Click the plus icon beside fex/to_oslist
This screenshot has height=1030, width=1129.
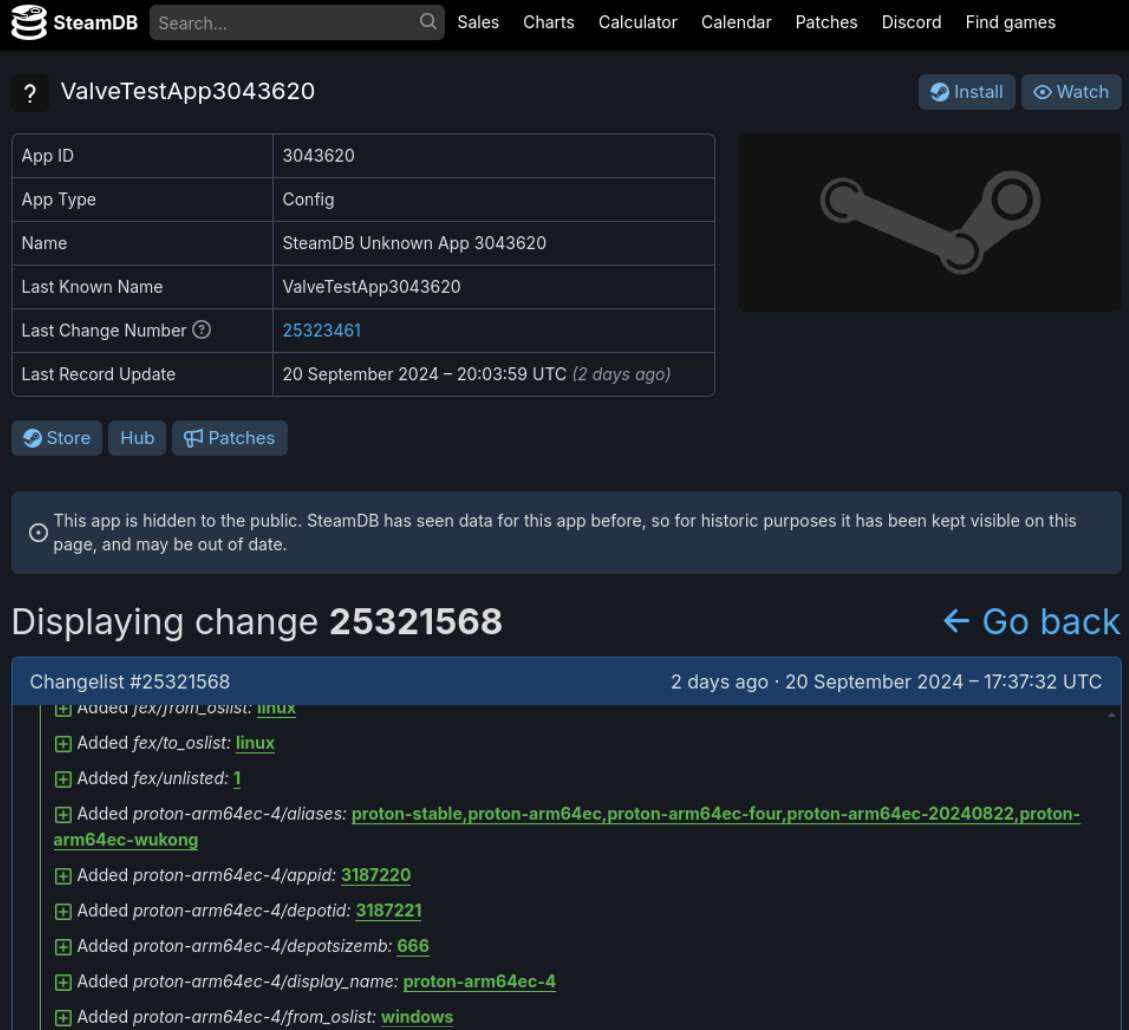pyautogui.click(x=63, y=744)
